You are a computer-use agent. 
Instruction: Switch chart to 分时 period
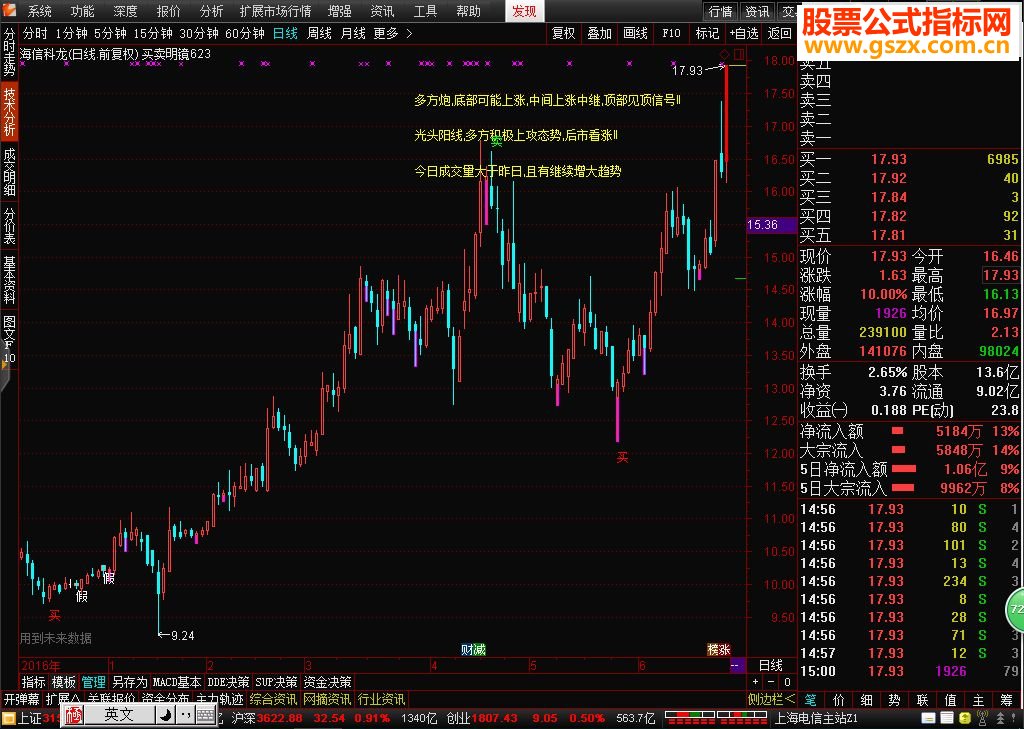coord(35,33)
